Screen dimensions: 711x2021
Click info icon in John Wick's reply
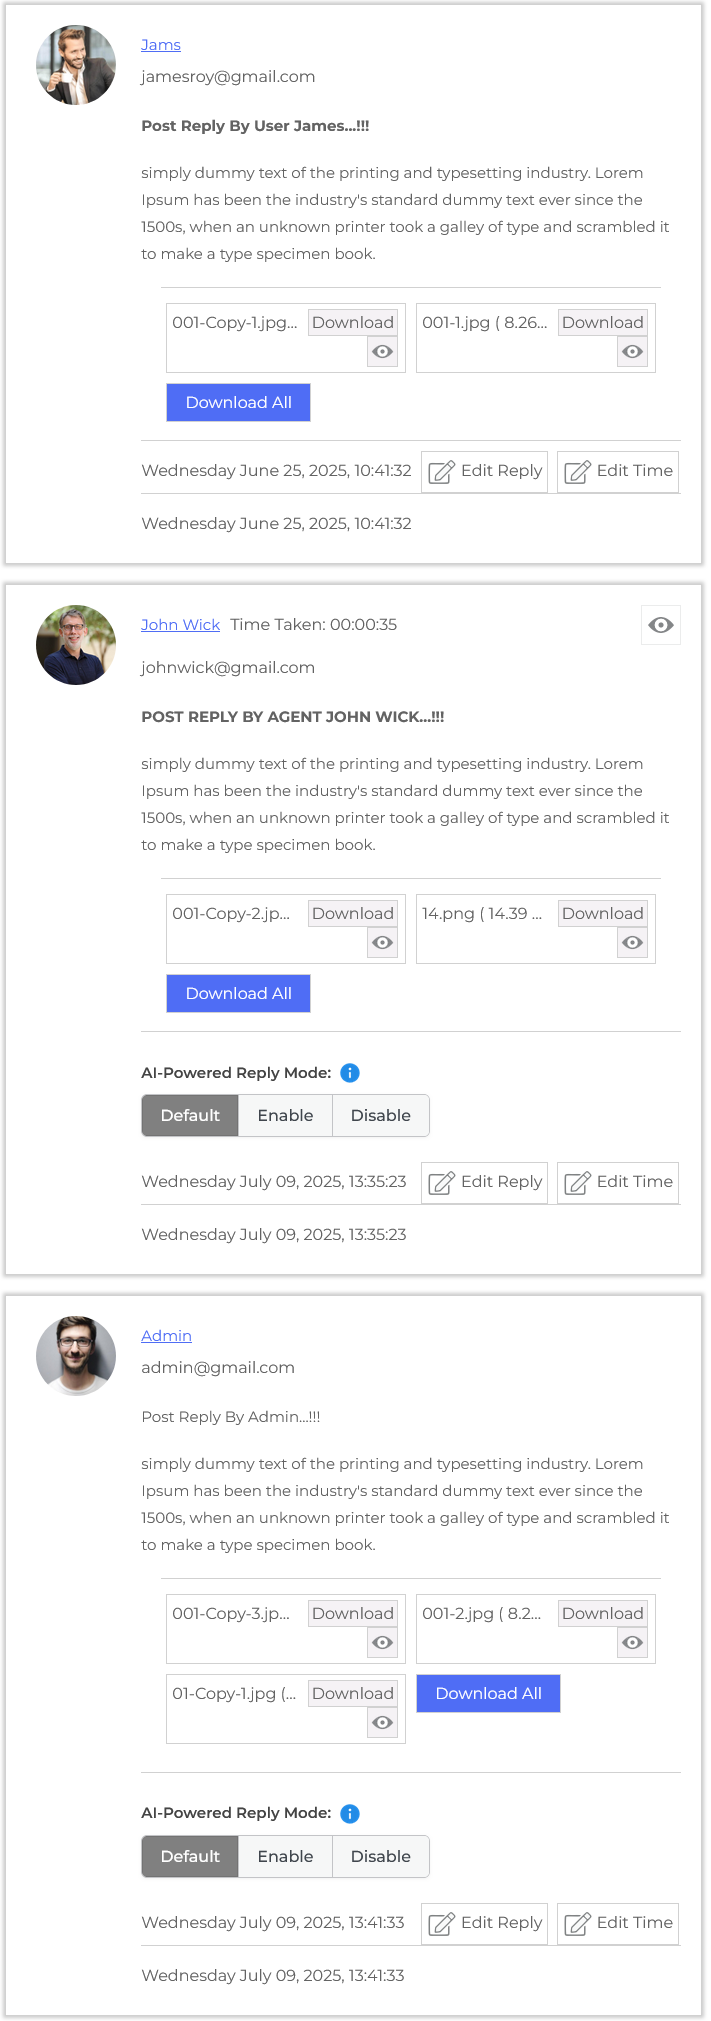tap(350, 1073)
